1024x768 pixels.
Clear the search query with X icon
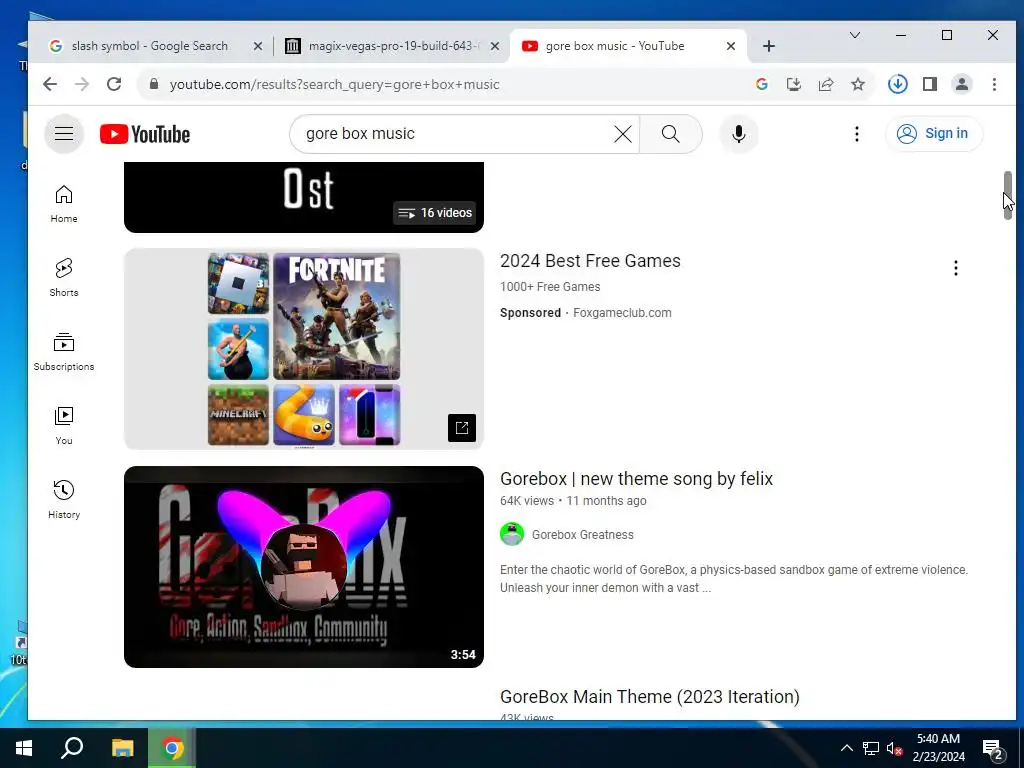coord(623,134)
